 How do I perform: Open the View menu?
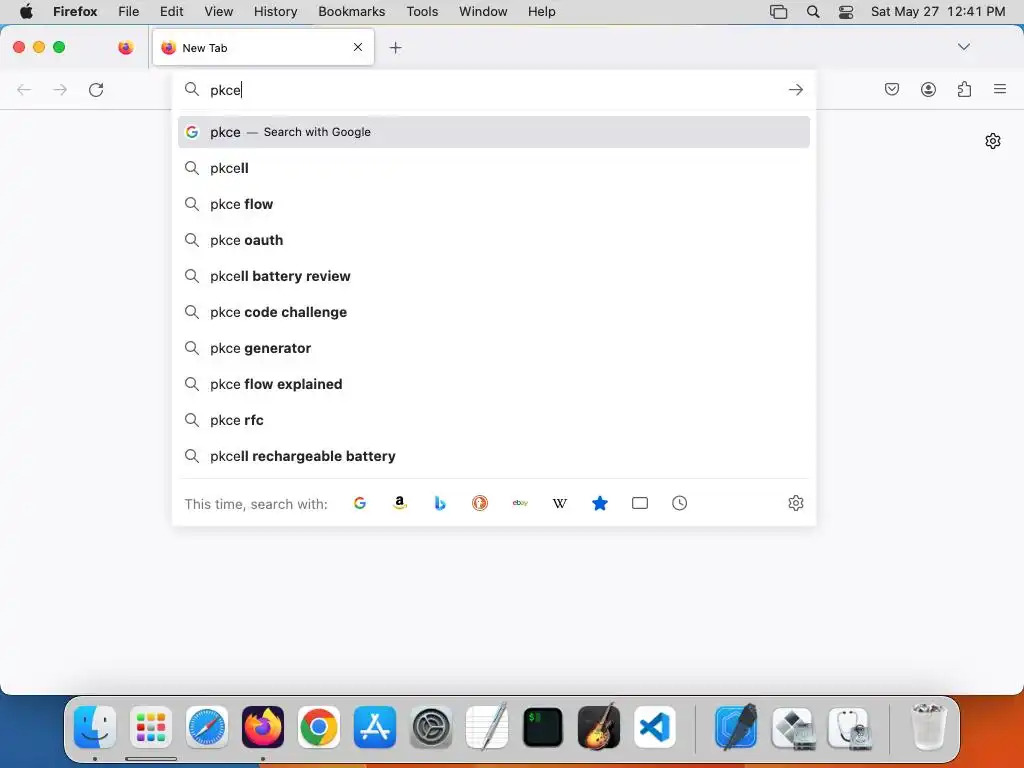[x=218, y=11]
